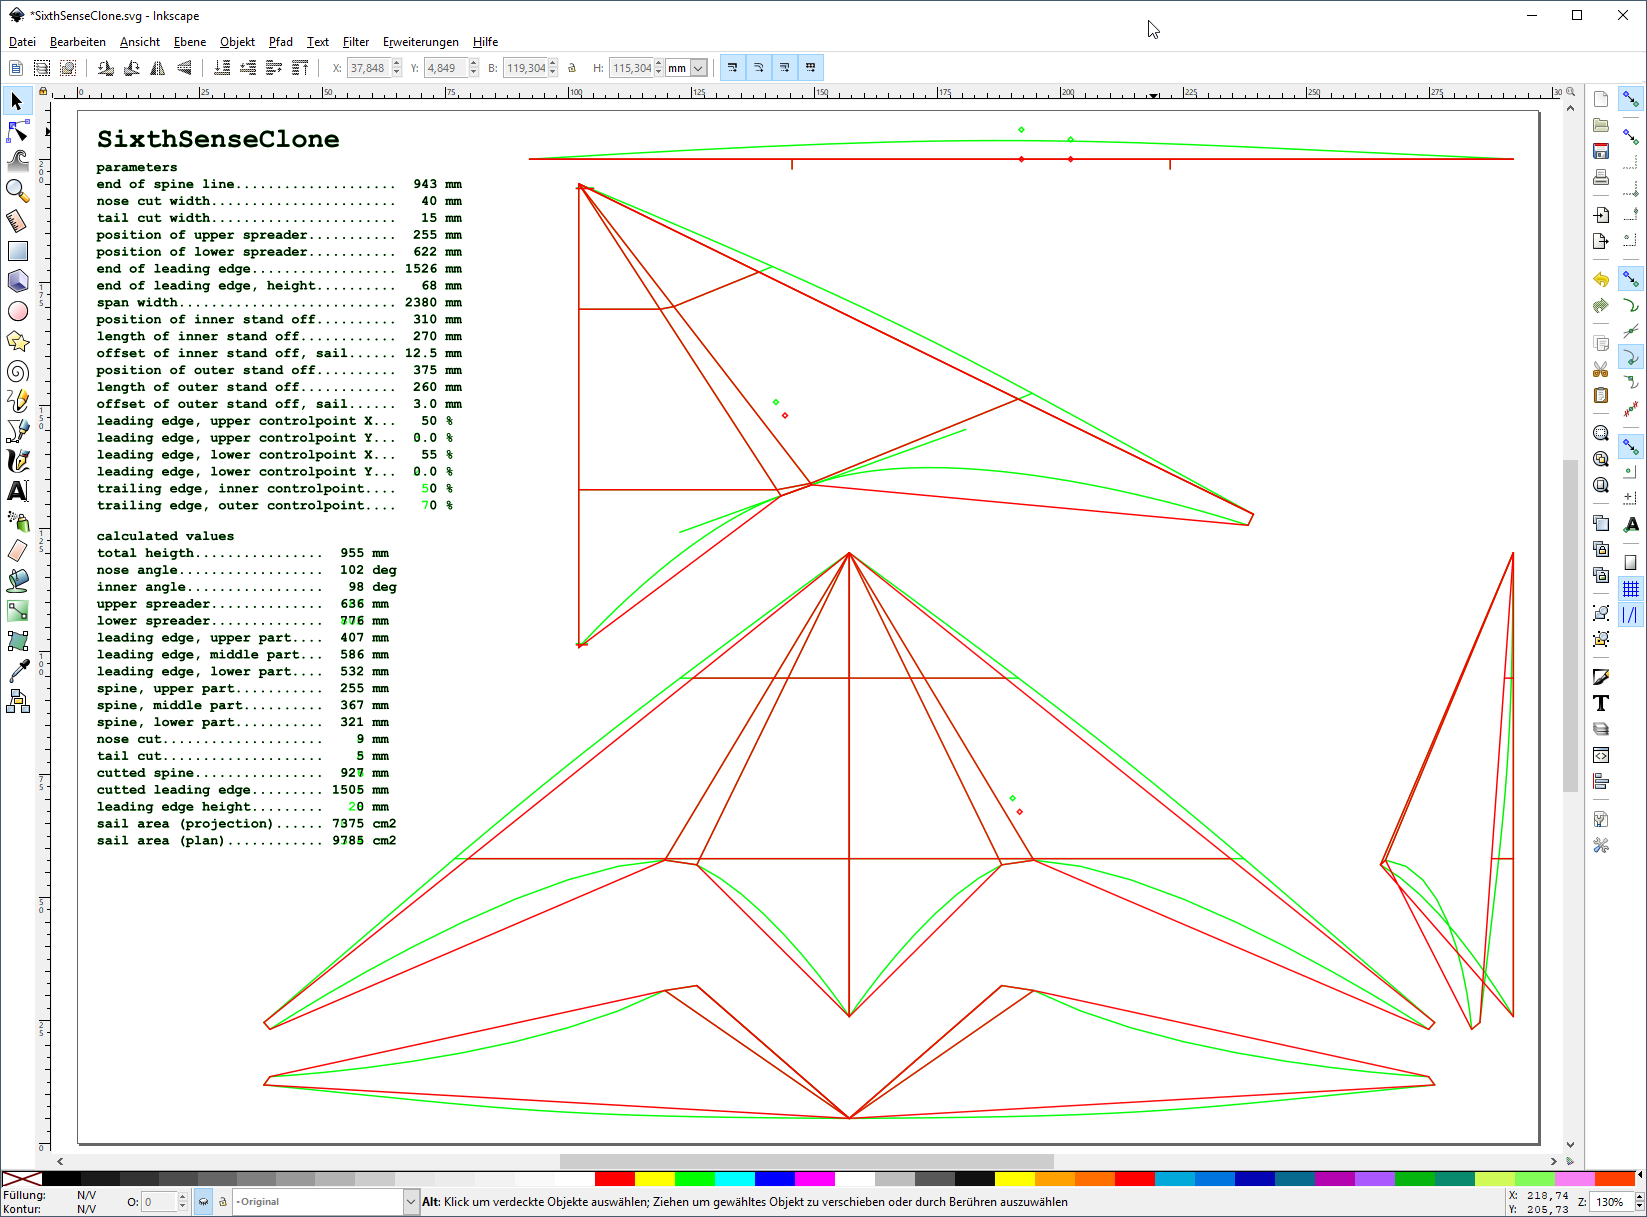This screenshot has width=1647, height=1217.
Task: Select the Zoom magnifier tool
Action: coord(17,190)
